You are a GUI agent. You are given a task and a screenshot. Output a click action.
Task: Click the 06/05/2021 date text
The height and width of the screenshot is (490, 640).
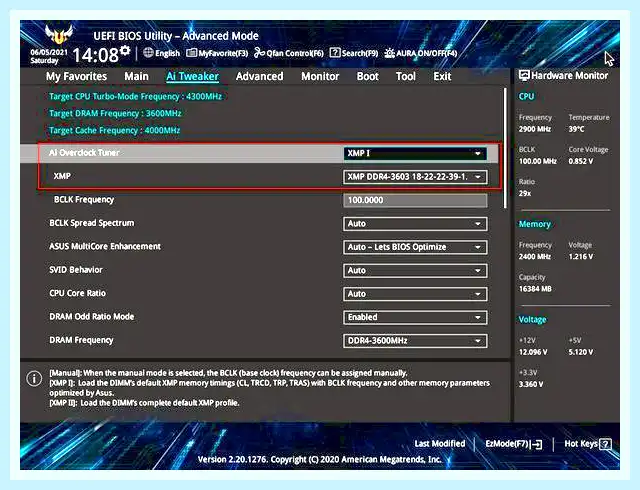[49, 52]
